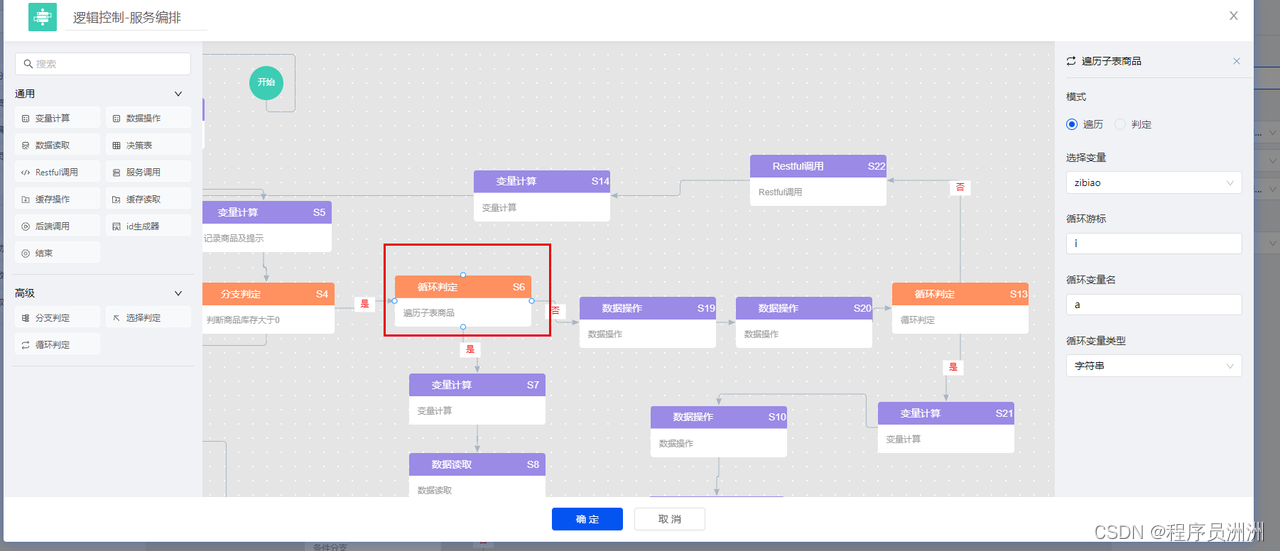The width and height of the screenshot is (1280, 551).
Task: Confirm with the 确定 button
Action: point(587,519)
